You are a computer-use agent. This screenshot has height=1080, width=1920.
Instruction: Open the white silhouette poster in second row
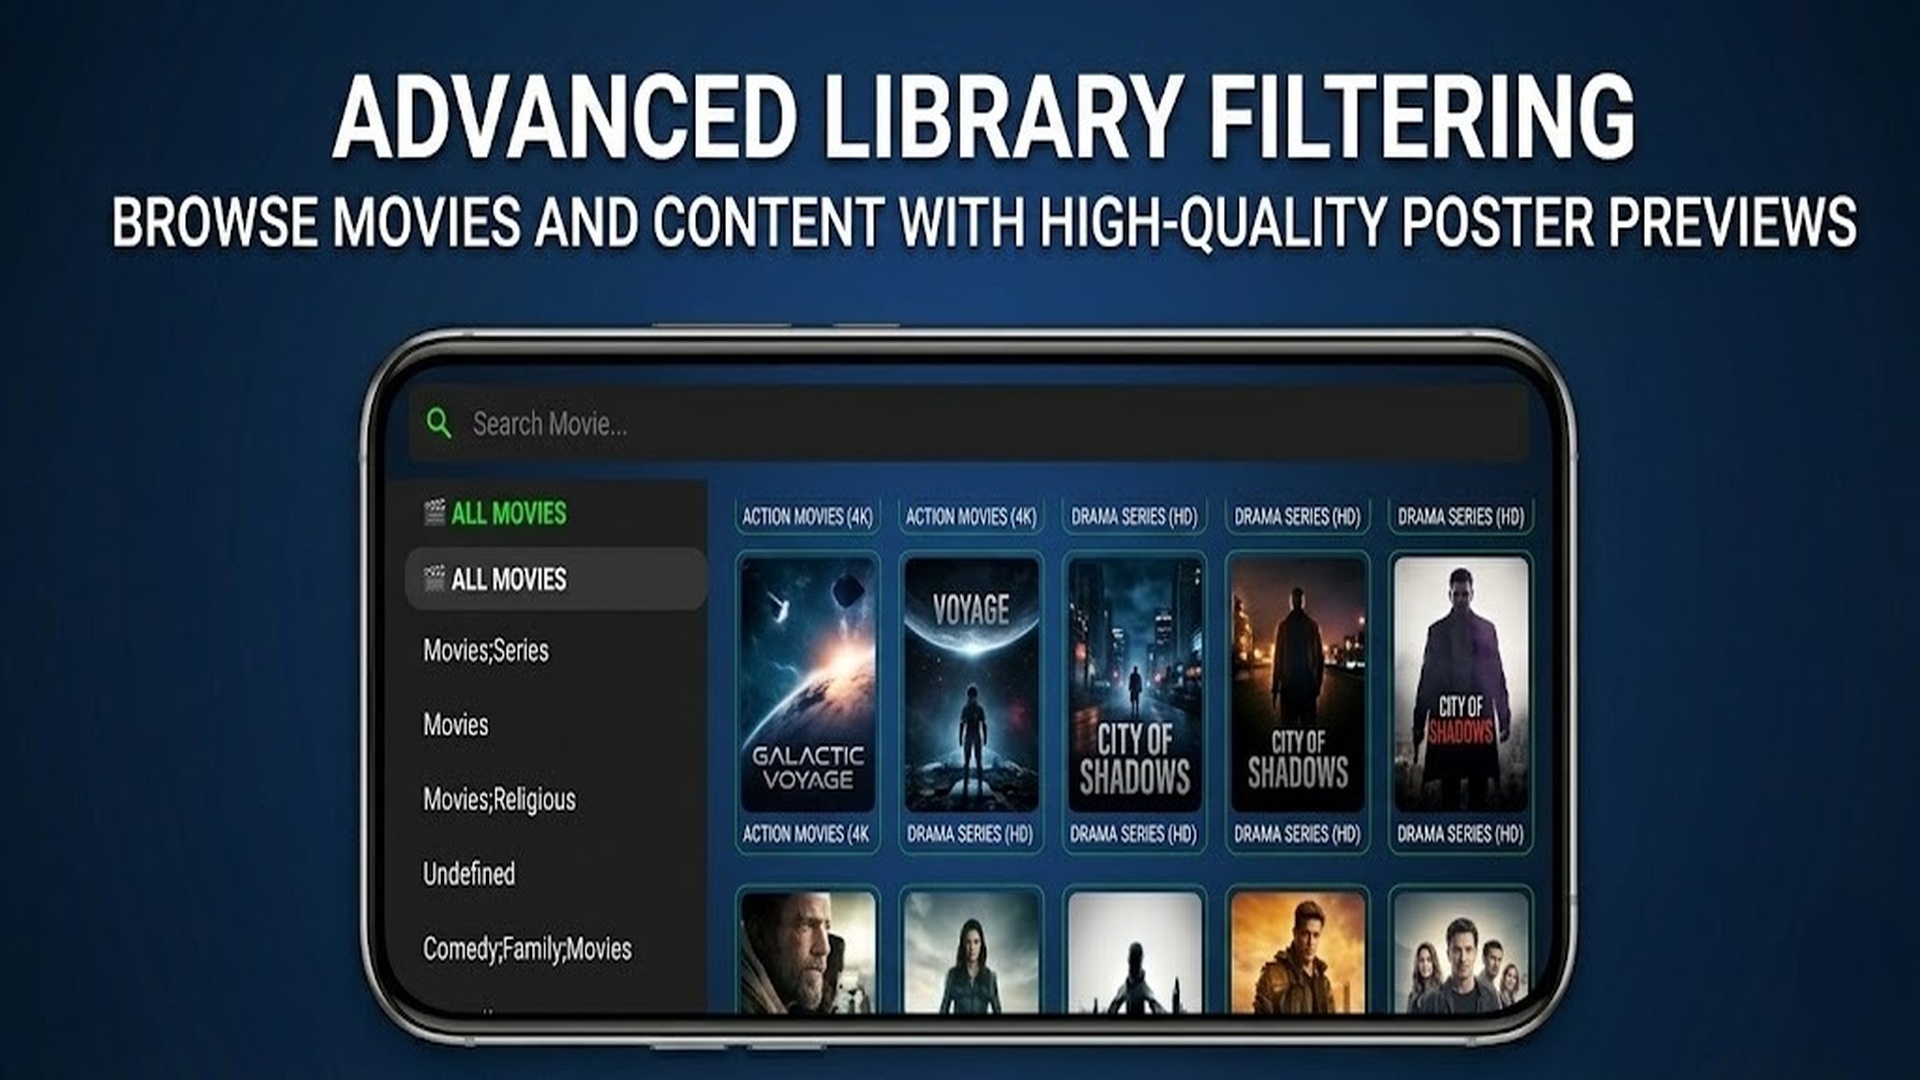[x=1134, y=952]
